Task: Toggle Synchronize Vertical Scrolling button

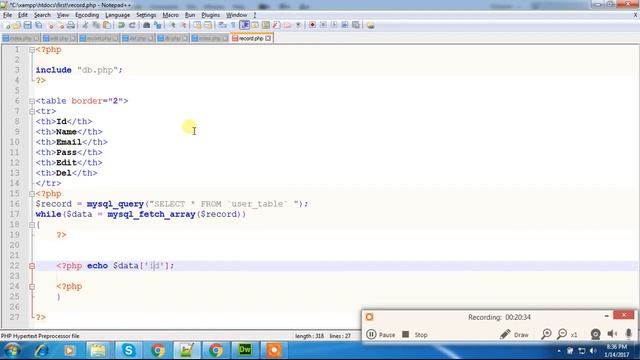Action: (x=198, y=25)
